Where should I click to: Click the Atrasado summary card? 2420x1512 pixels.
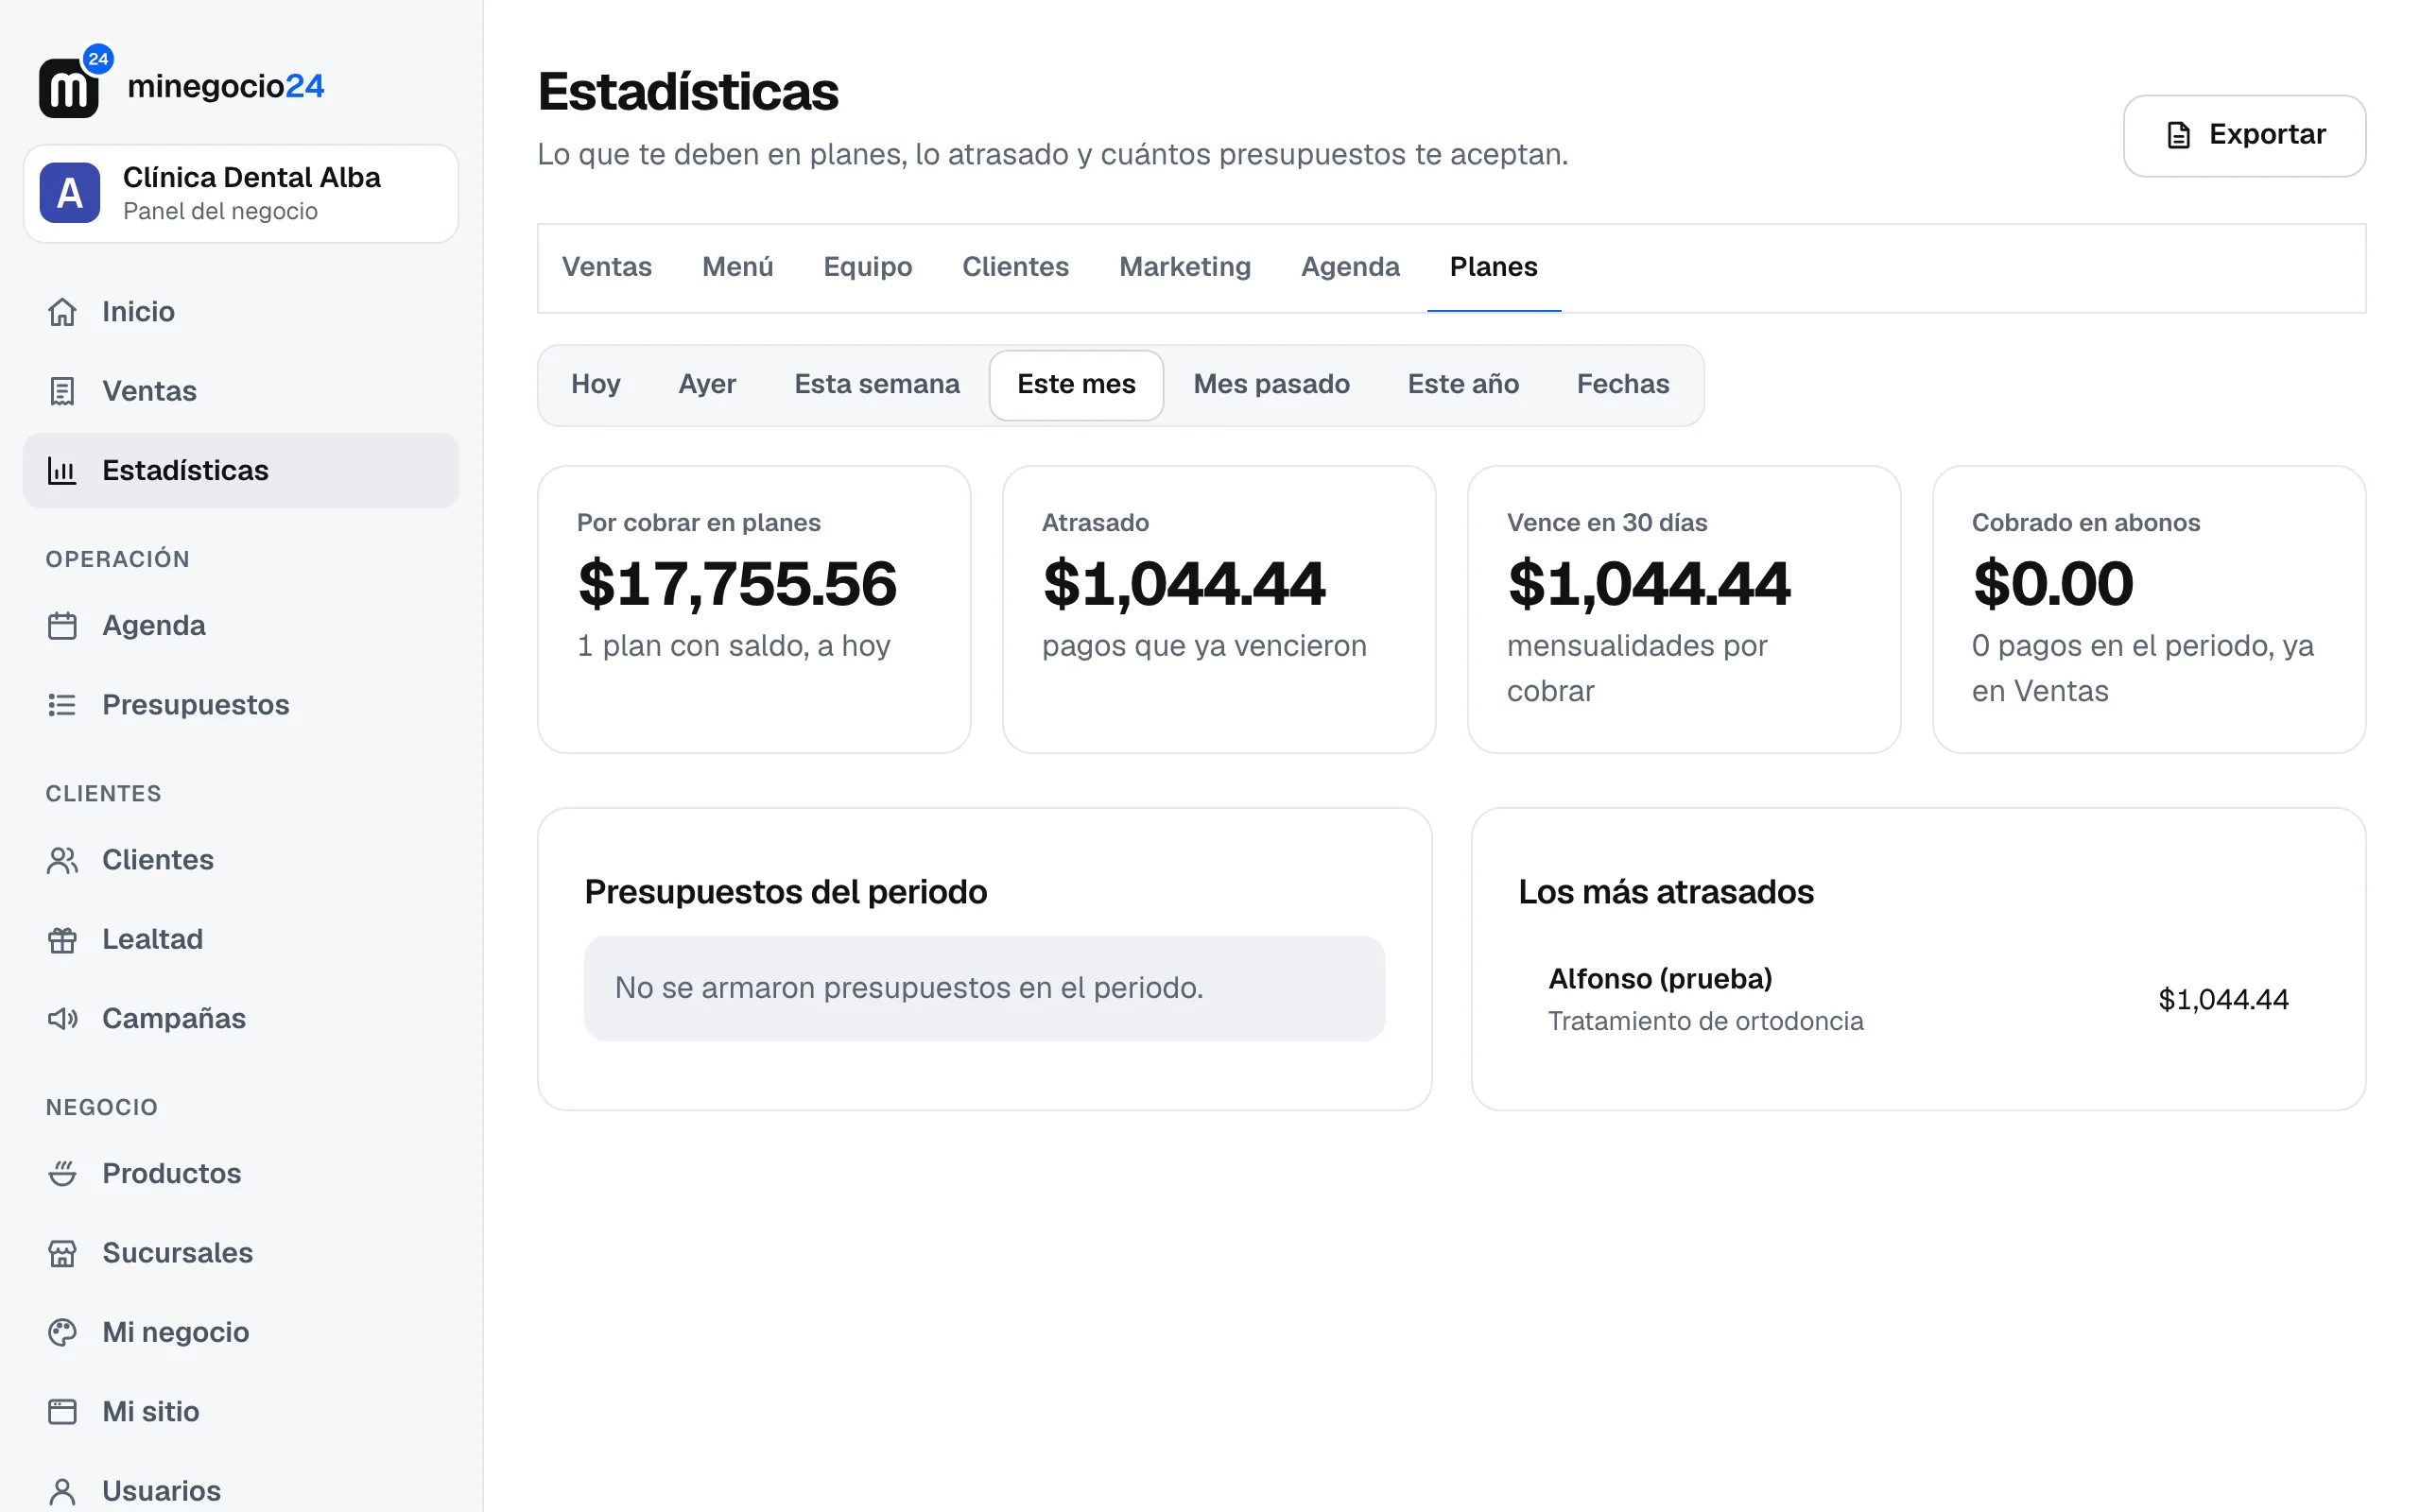click(1219, 609)
